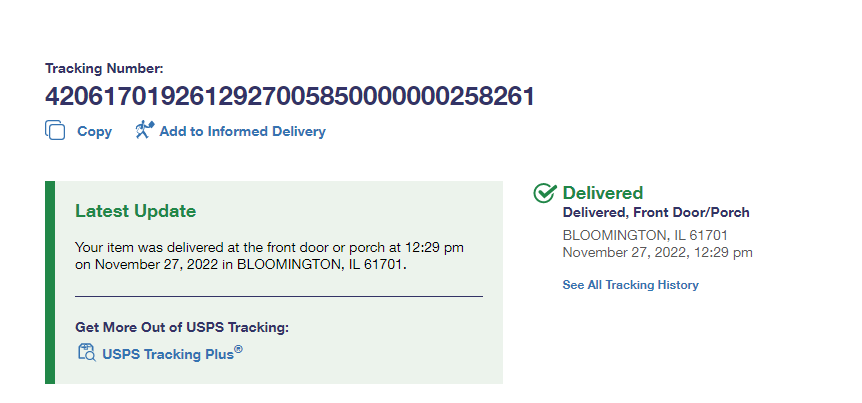
Task: Click the Latest Update heading
Action: (135, 211)
